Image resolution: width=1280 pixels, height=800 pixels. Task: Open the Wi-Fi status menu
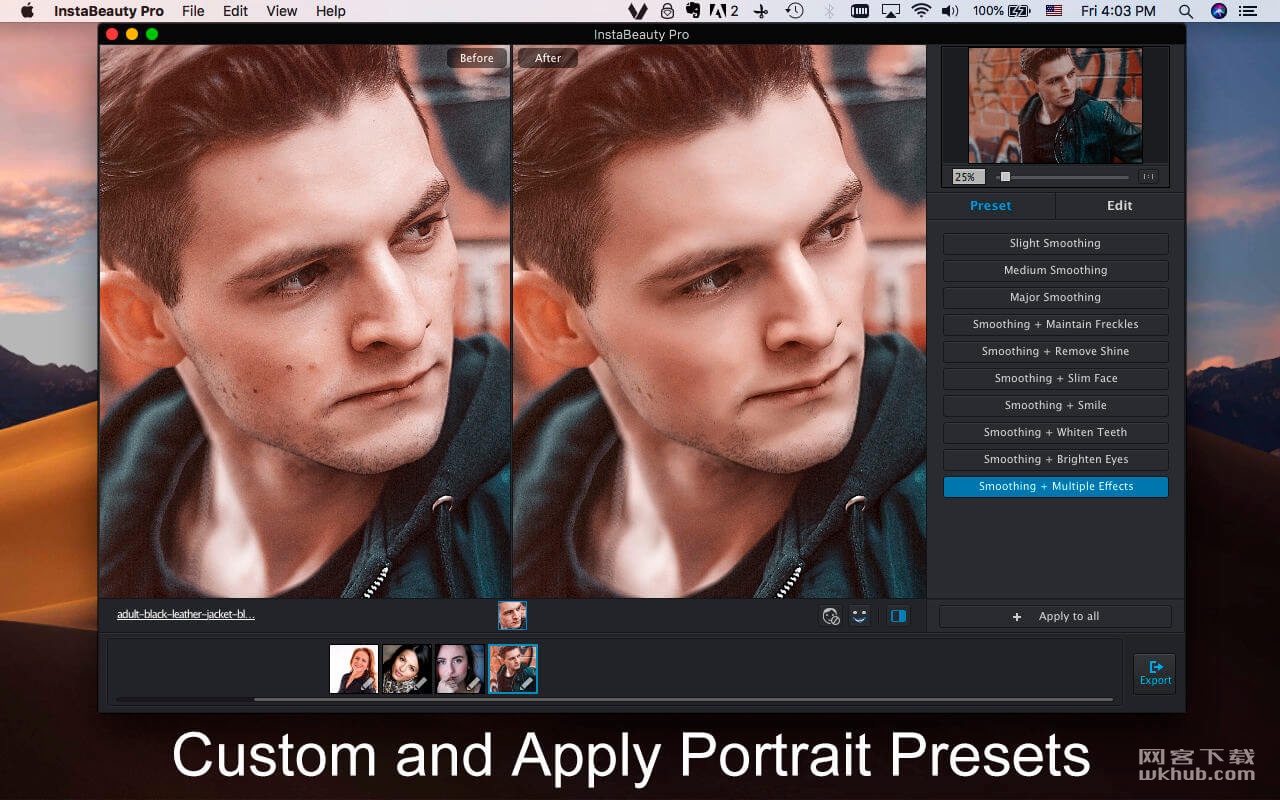[x=921, y=11]
